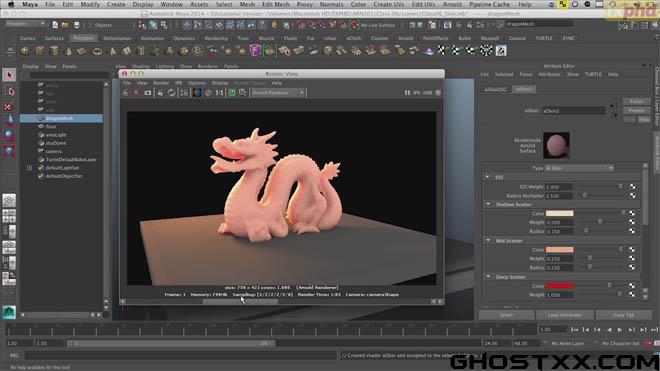660x371 pixels.
Task: Select the arrow Select tool in toolbox
Action: coord(9,75)
